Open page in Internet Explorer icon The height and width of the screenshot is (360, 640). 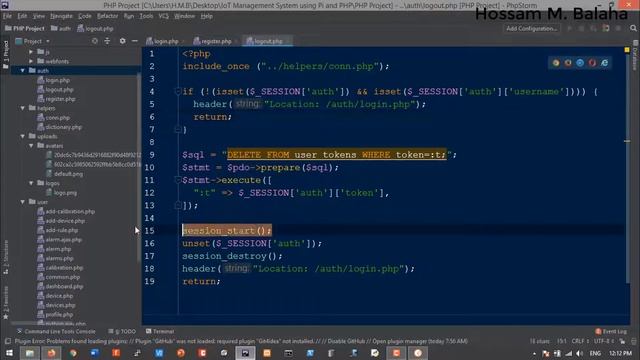[x=604, y=63]
